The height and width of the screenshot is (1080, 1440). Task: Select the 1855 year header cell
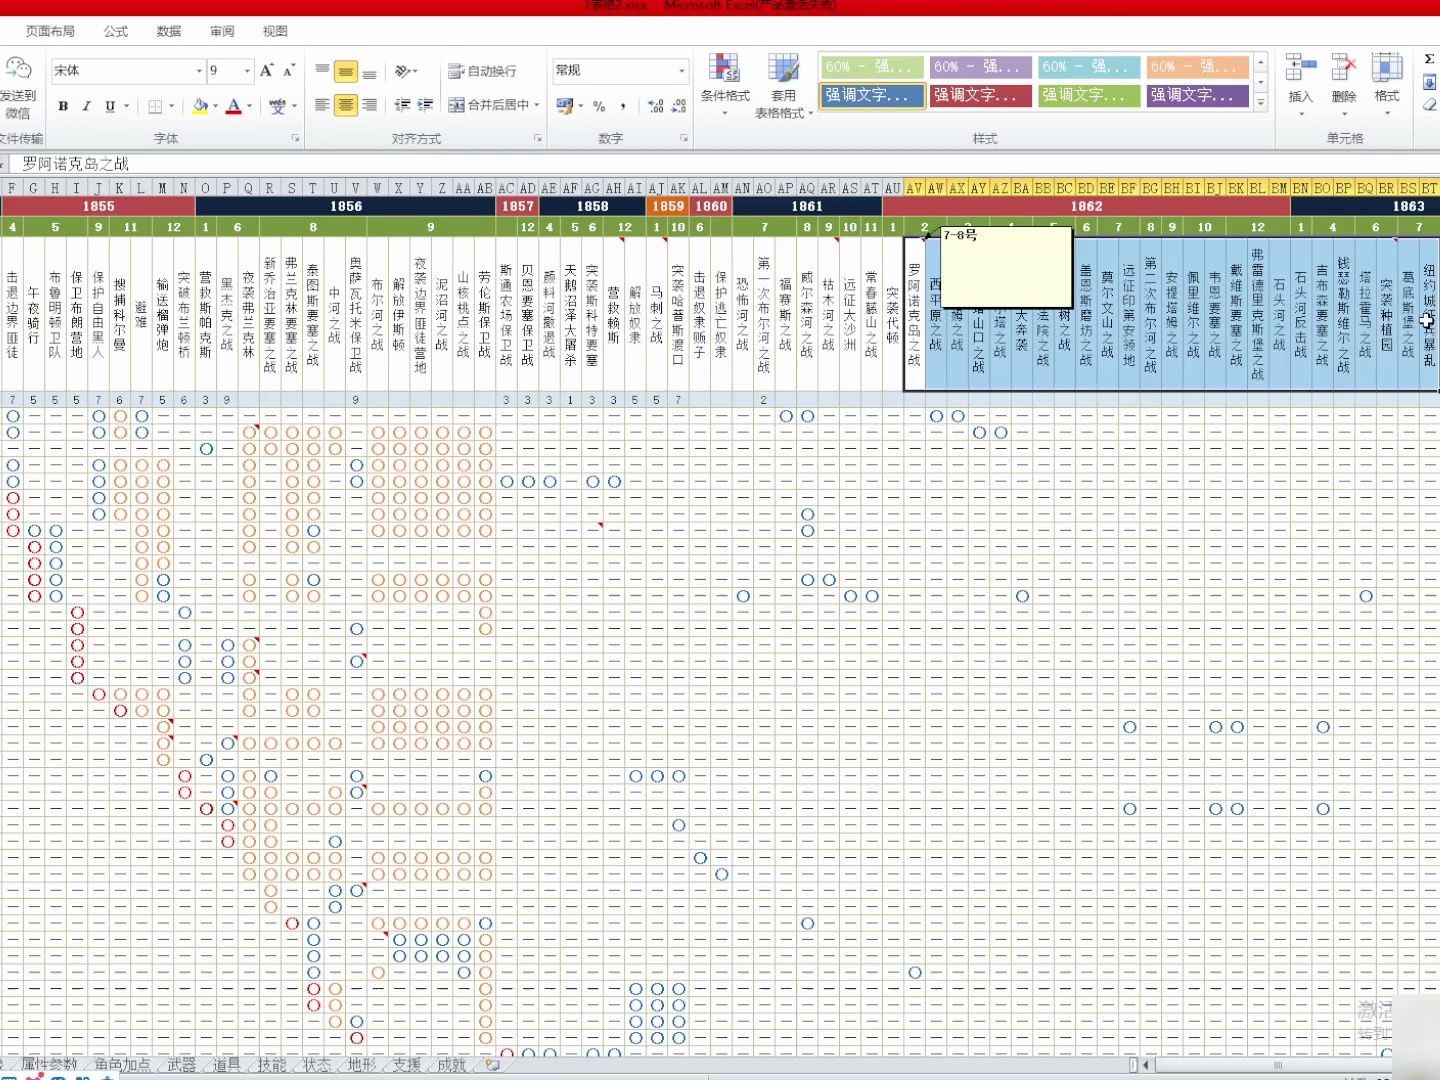pyautogui.click(x=98, y=206)
